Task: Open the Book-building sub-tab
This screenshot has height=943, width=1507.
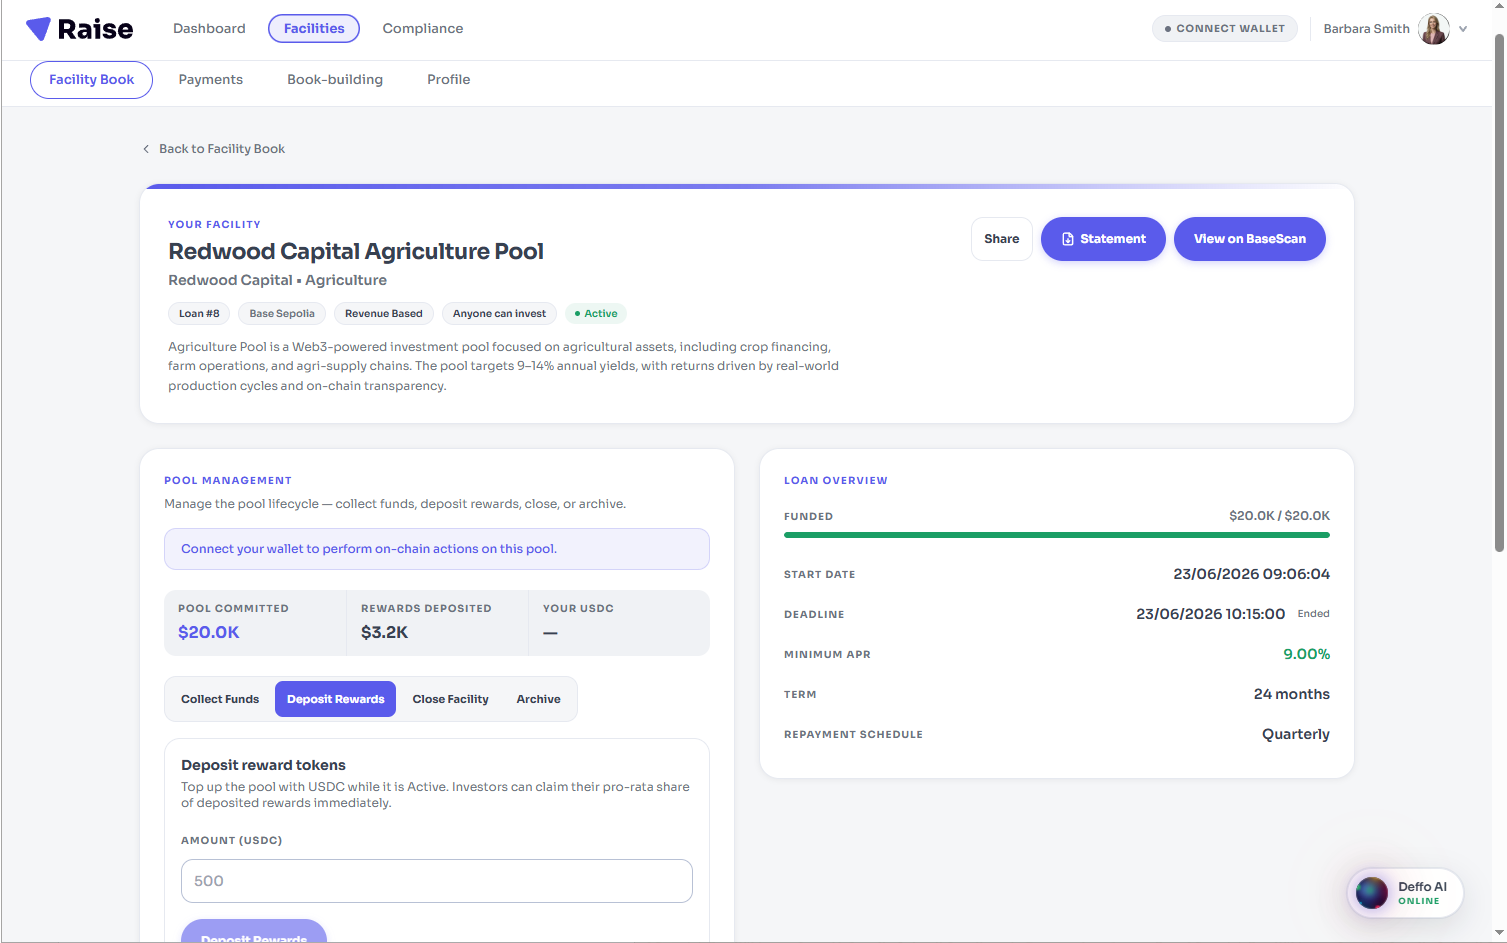Action: pyautogui.click(x=335, y=80)
